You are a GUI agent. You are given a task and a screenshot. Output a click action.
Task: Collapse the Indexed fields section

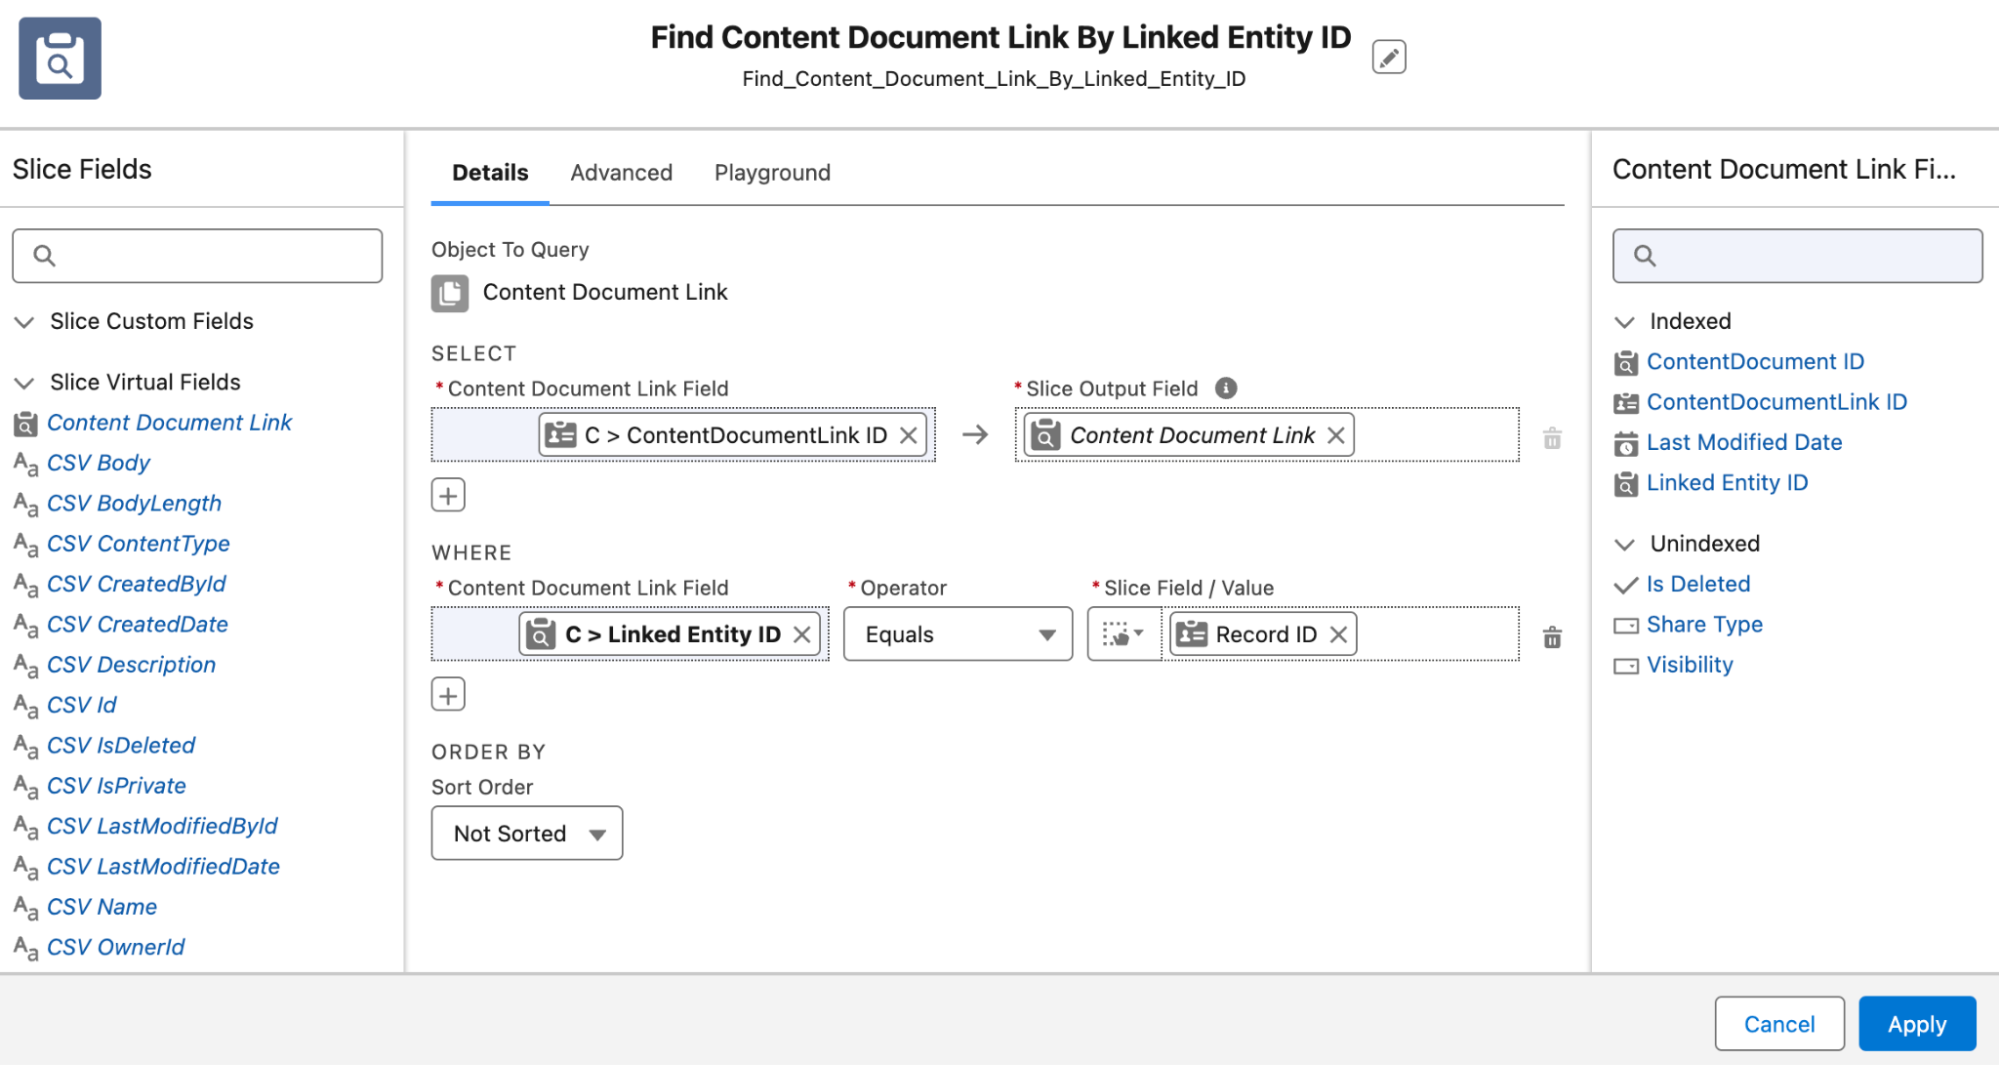pos(1627,321)
